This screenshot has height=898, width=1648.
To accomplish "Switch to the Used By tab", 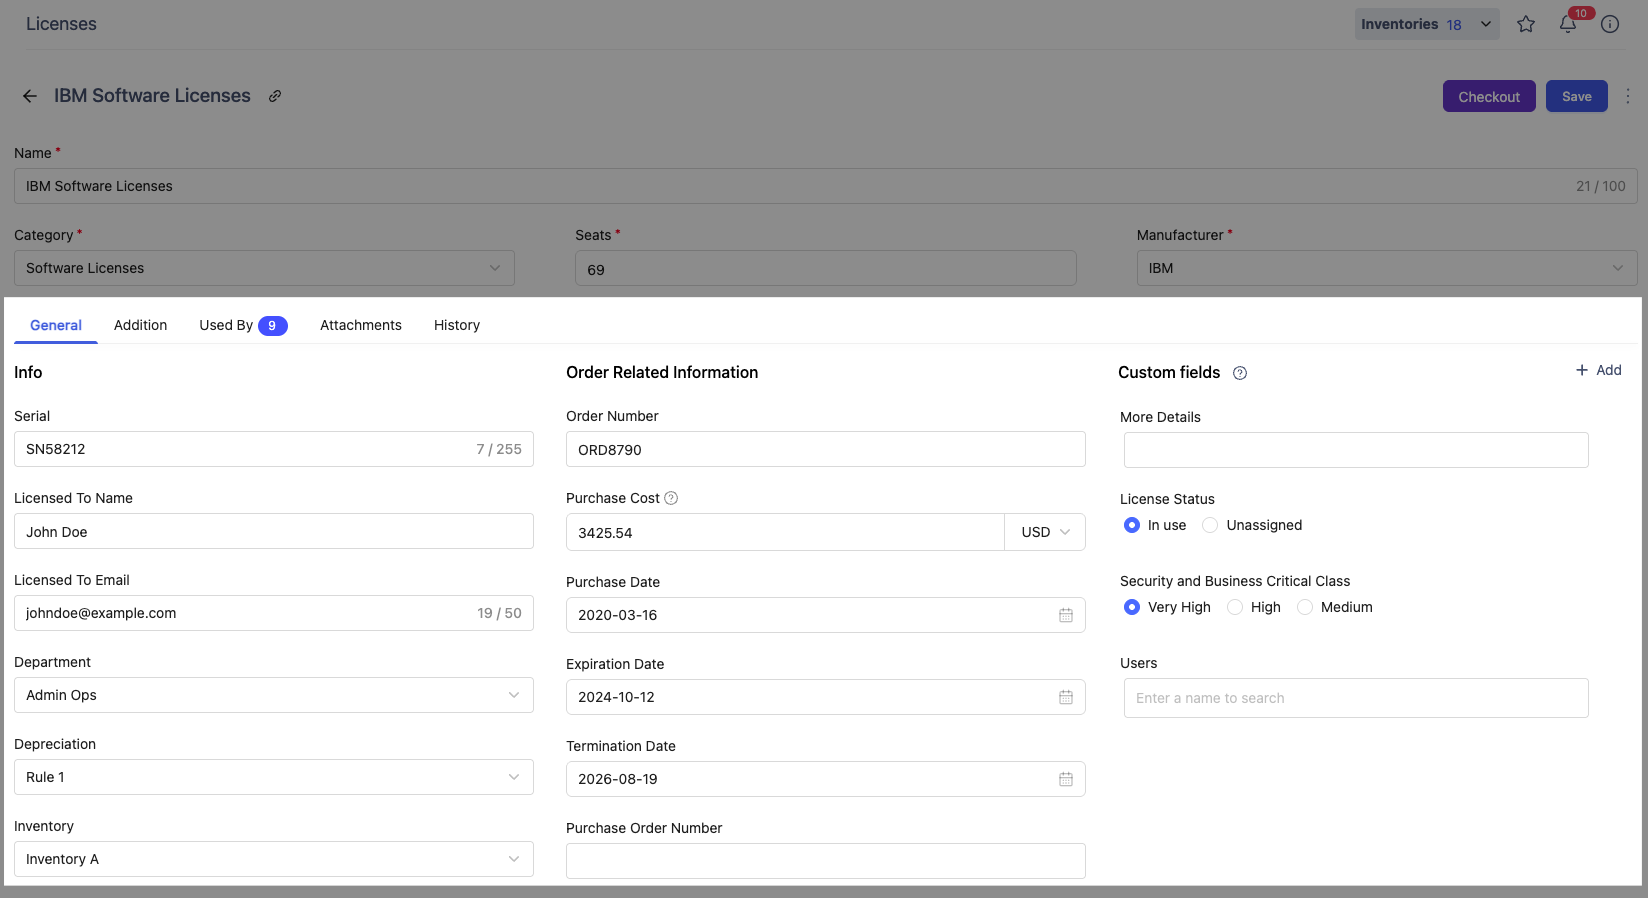I will tap(242, 325).
